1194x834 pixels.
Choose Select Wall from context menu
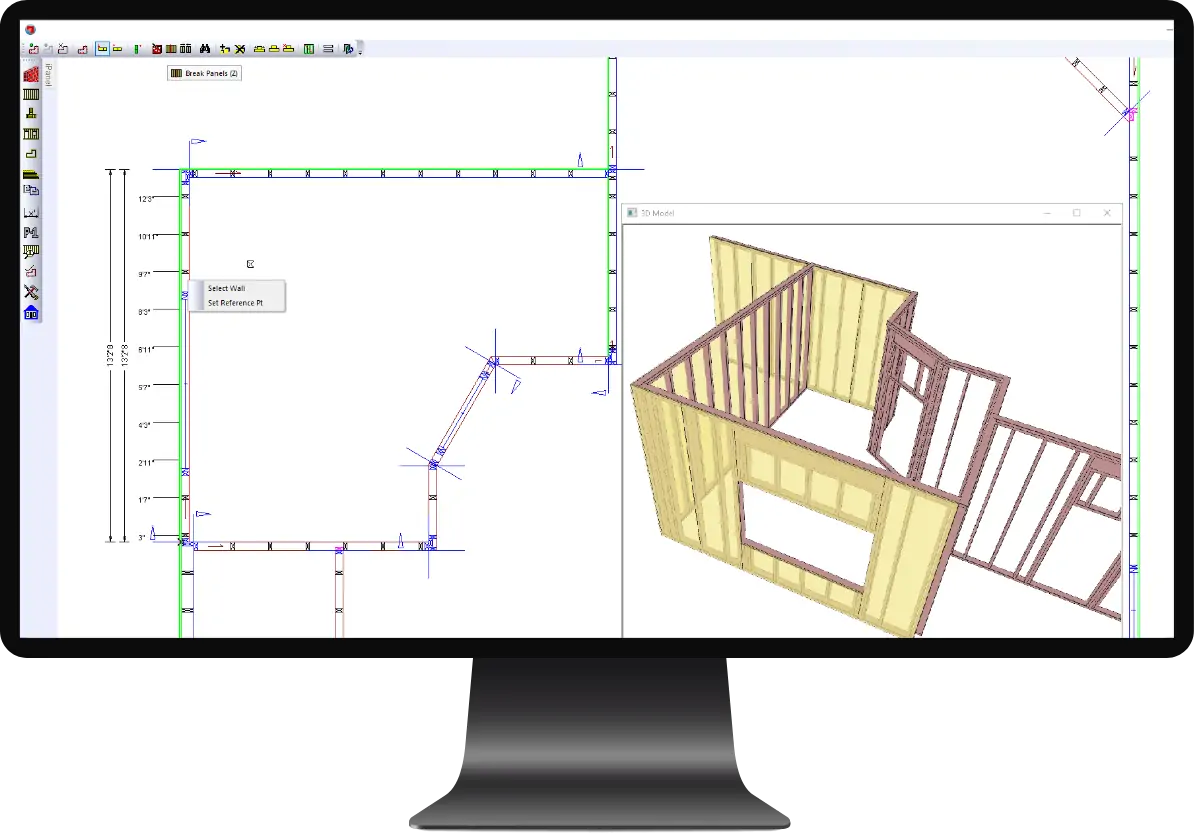(x=226, y=288)
